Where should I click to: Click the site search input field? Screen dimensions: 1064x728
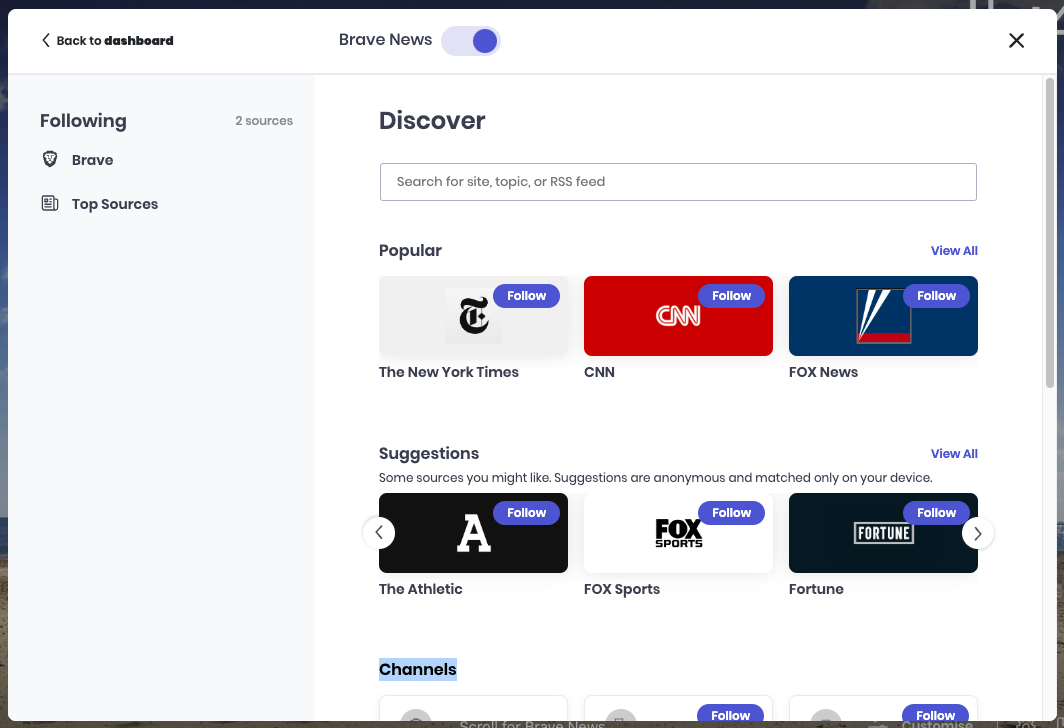point(678,181)
